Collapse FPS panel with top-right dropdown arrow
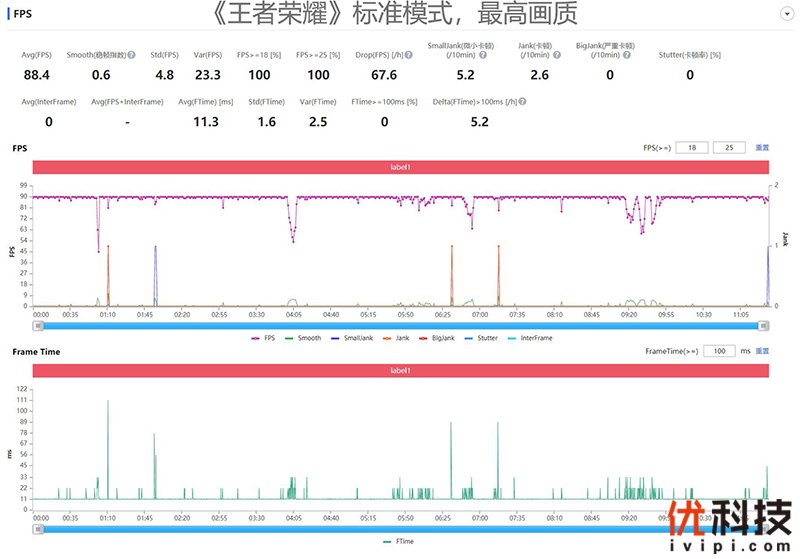Viewport: 800px width, 559px height. coord(786,14)
